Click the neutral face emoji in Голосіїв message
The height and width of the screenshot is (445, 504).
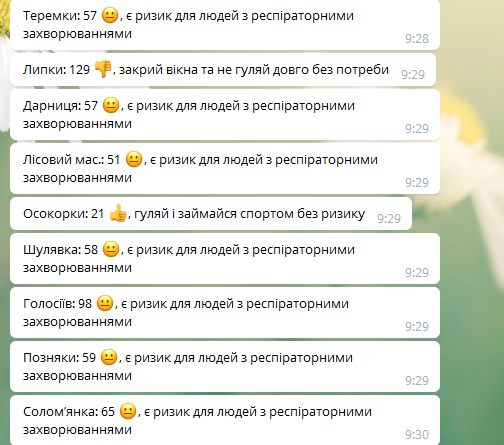click(105, 303)
